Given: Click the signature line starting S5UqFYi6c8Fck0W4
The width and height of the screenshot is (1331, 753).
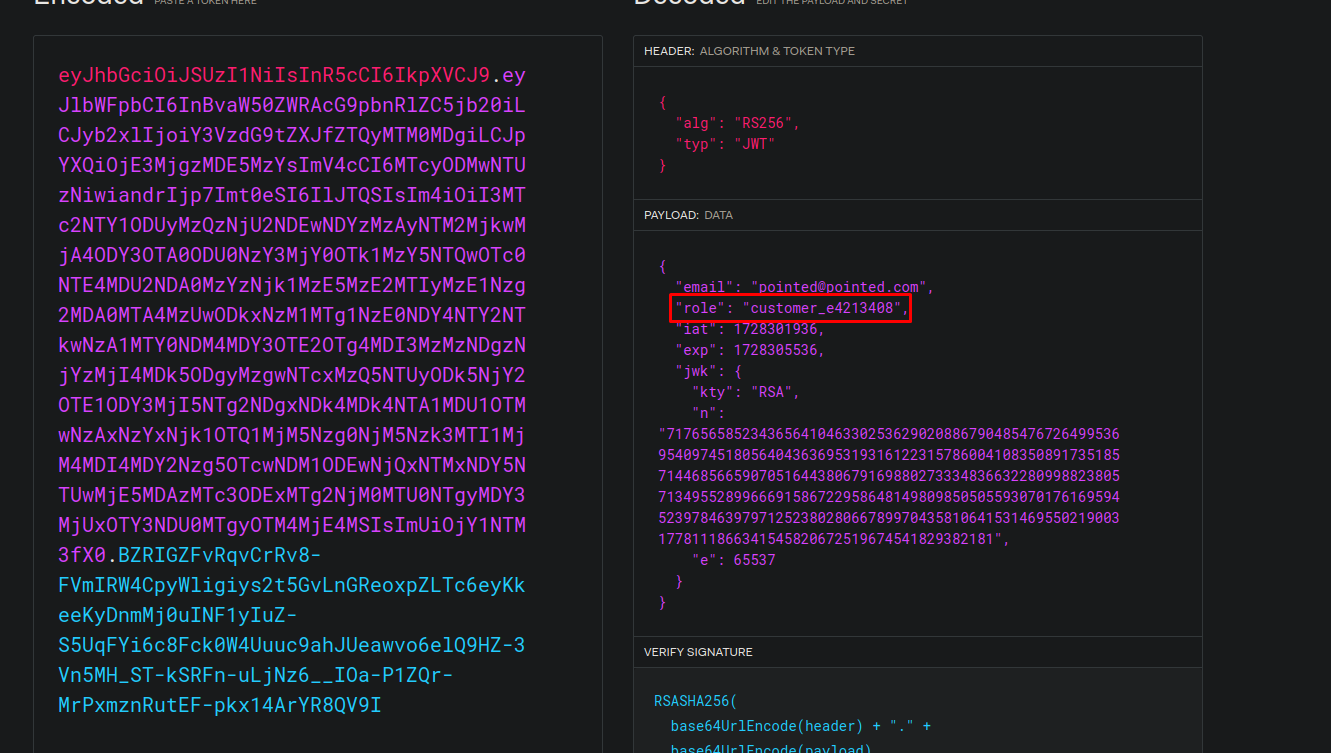Looking at the screenshot, I should coord(292,645).
